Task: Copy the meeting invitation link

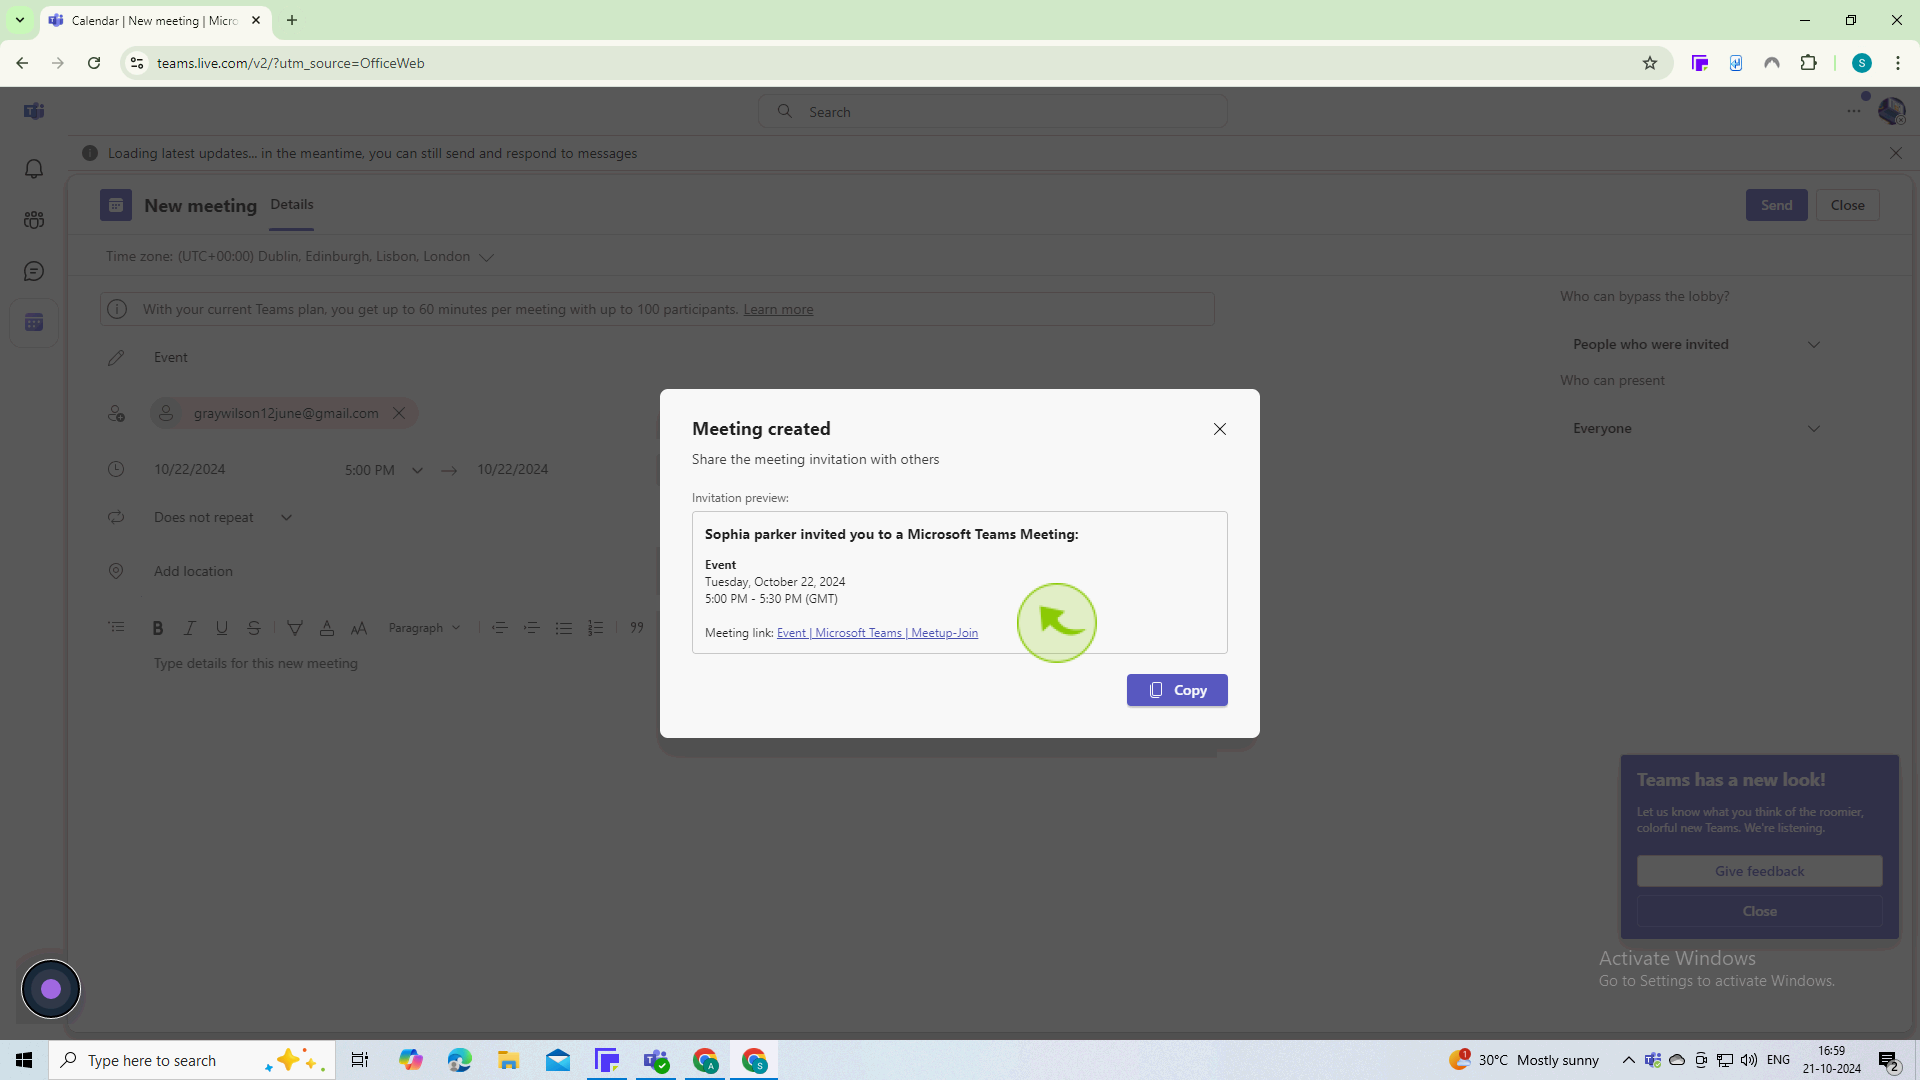Action: click(1178, 690)
